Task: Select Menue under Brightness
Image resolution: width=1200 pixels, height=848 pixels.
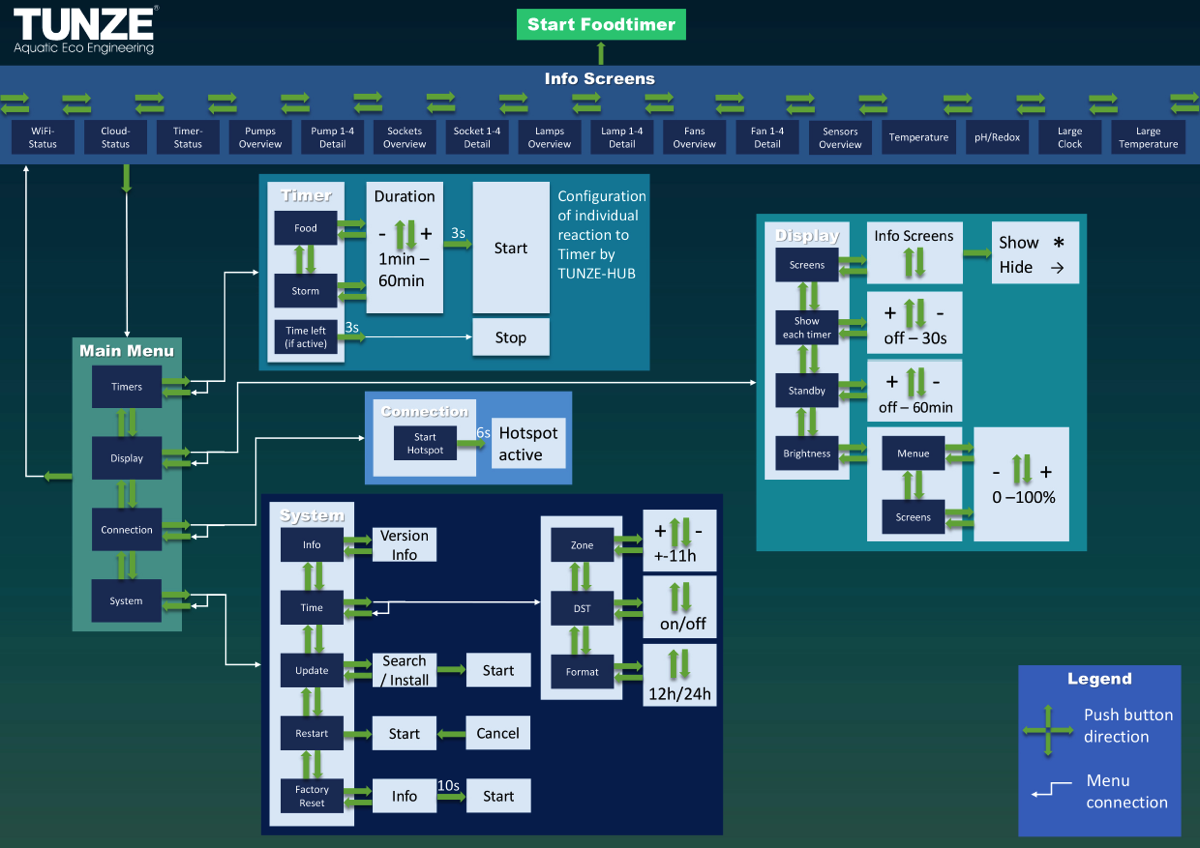Action: pyautogui.click(x=913, y=453)
